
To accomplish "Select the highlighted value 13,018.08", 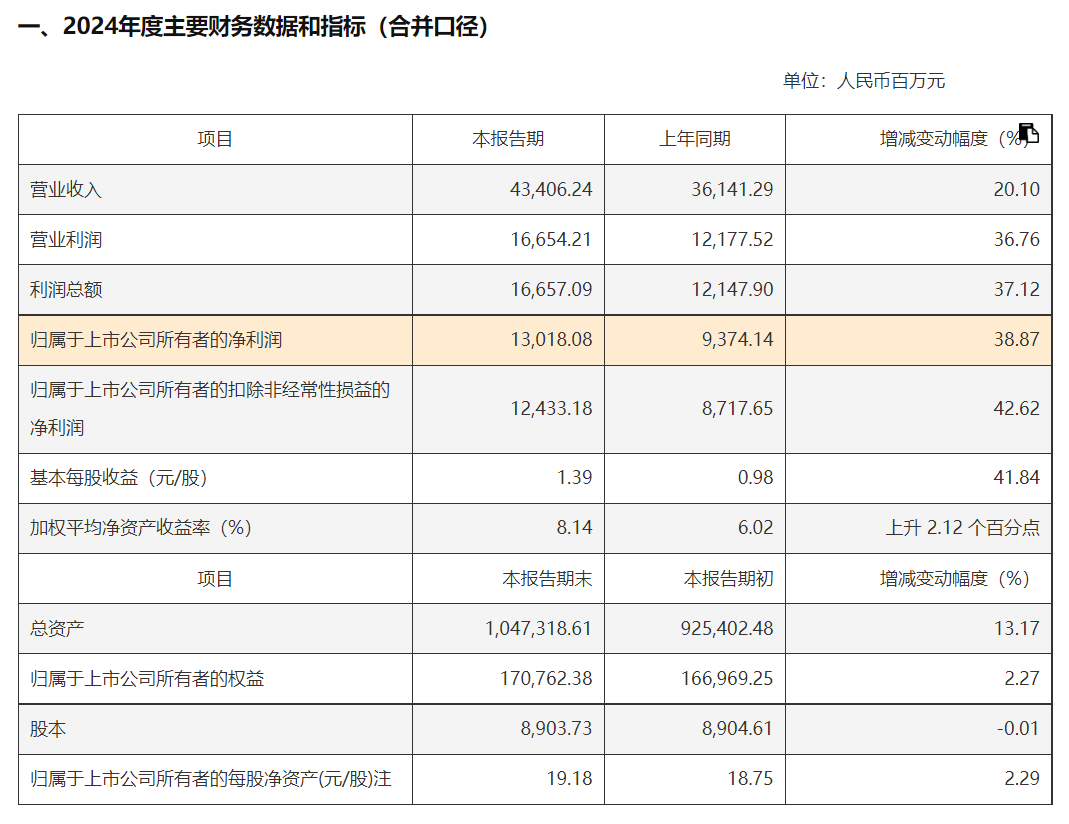I will tap(551, 339).
